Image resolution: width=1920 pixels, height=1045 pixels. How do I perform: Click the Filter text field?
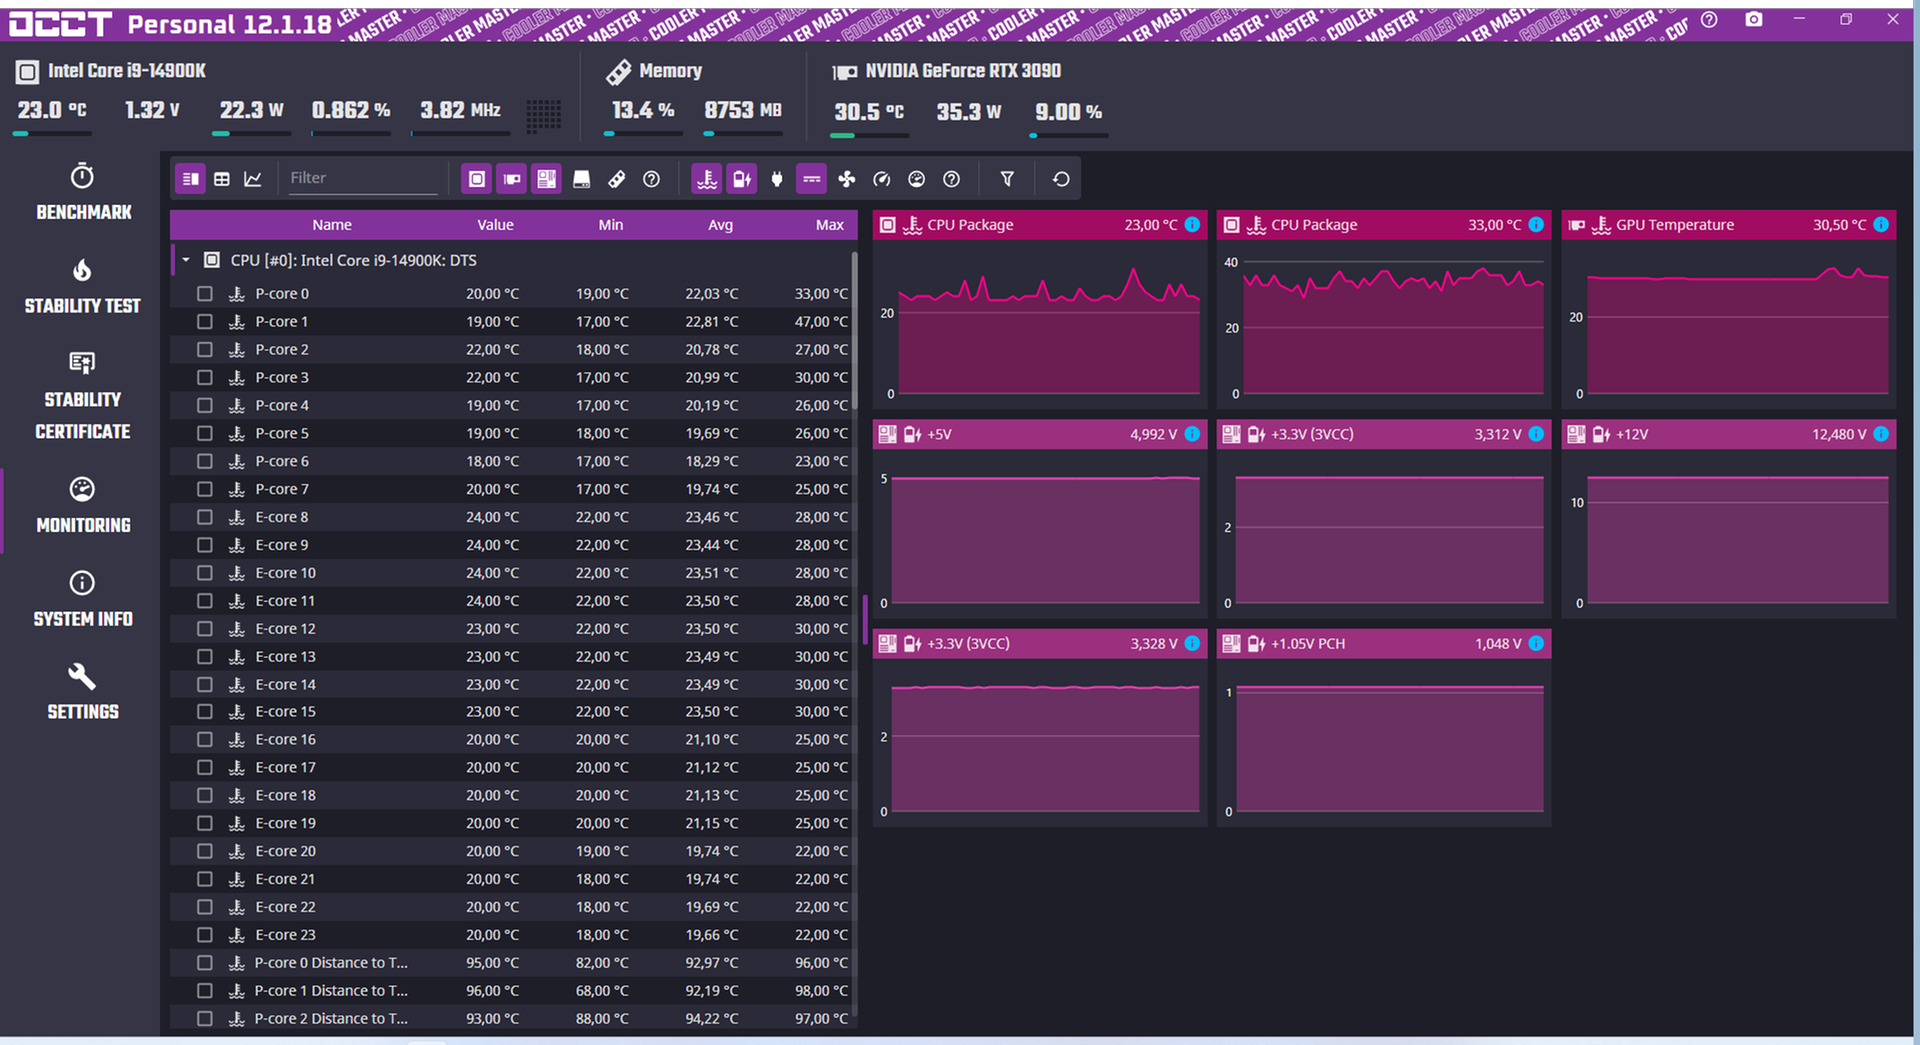(362, 178)
